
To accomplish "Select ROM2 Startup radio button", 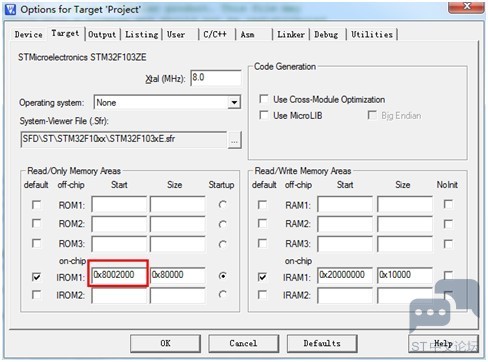I will click(223, 224).
